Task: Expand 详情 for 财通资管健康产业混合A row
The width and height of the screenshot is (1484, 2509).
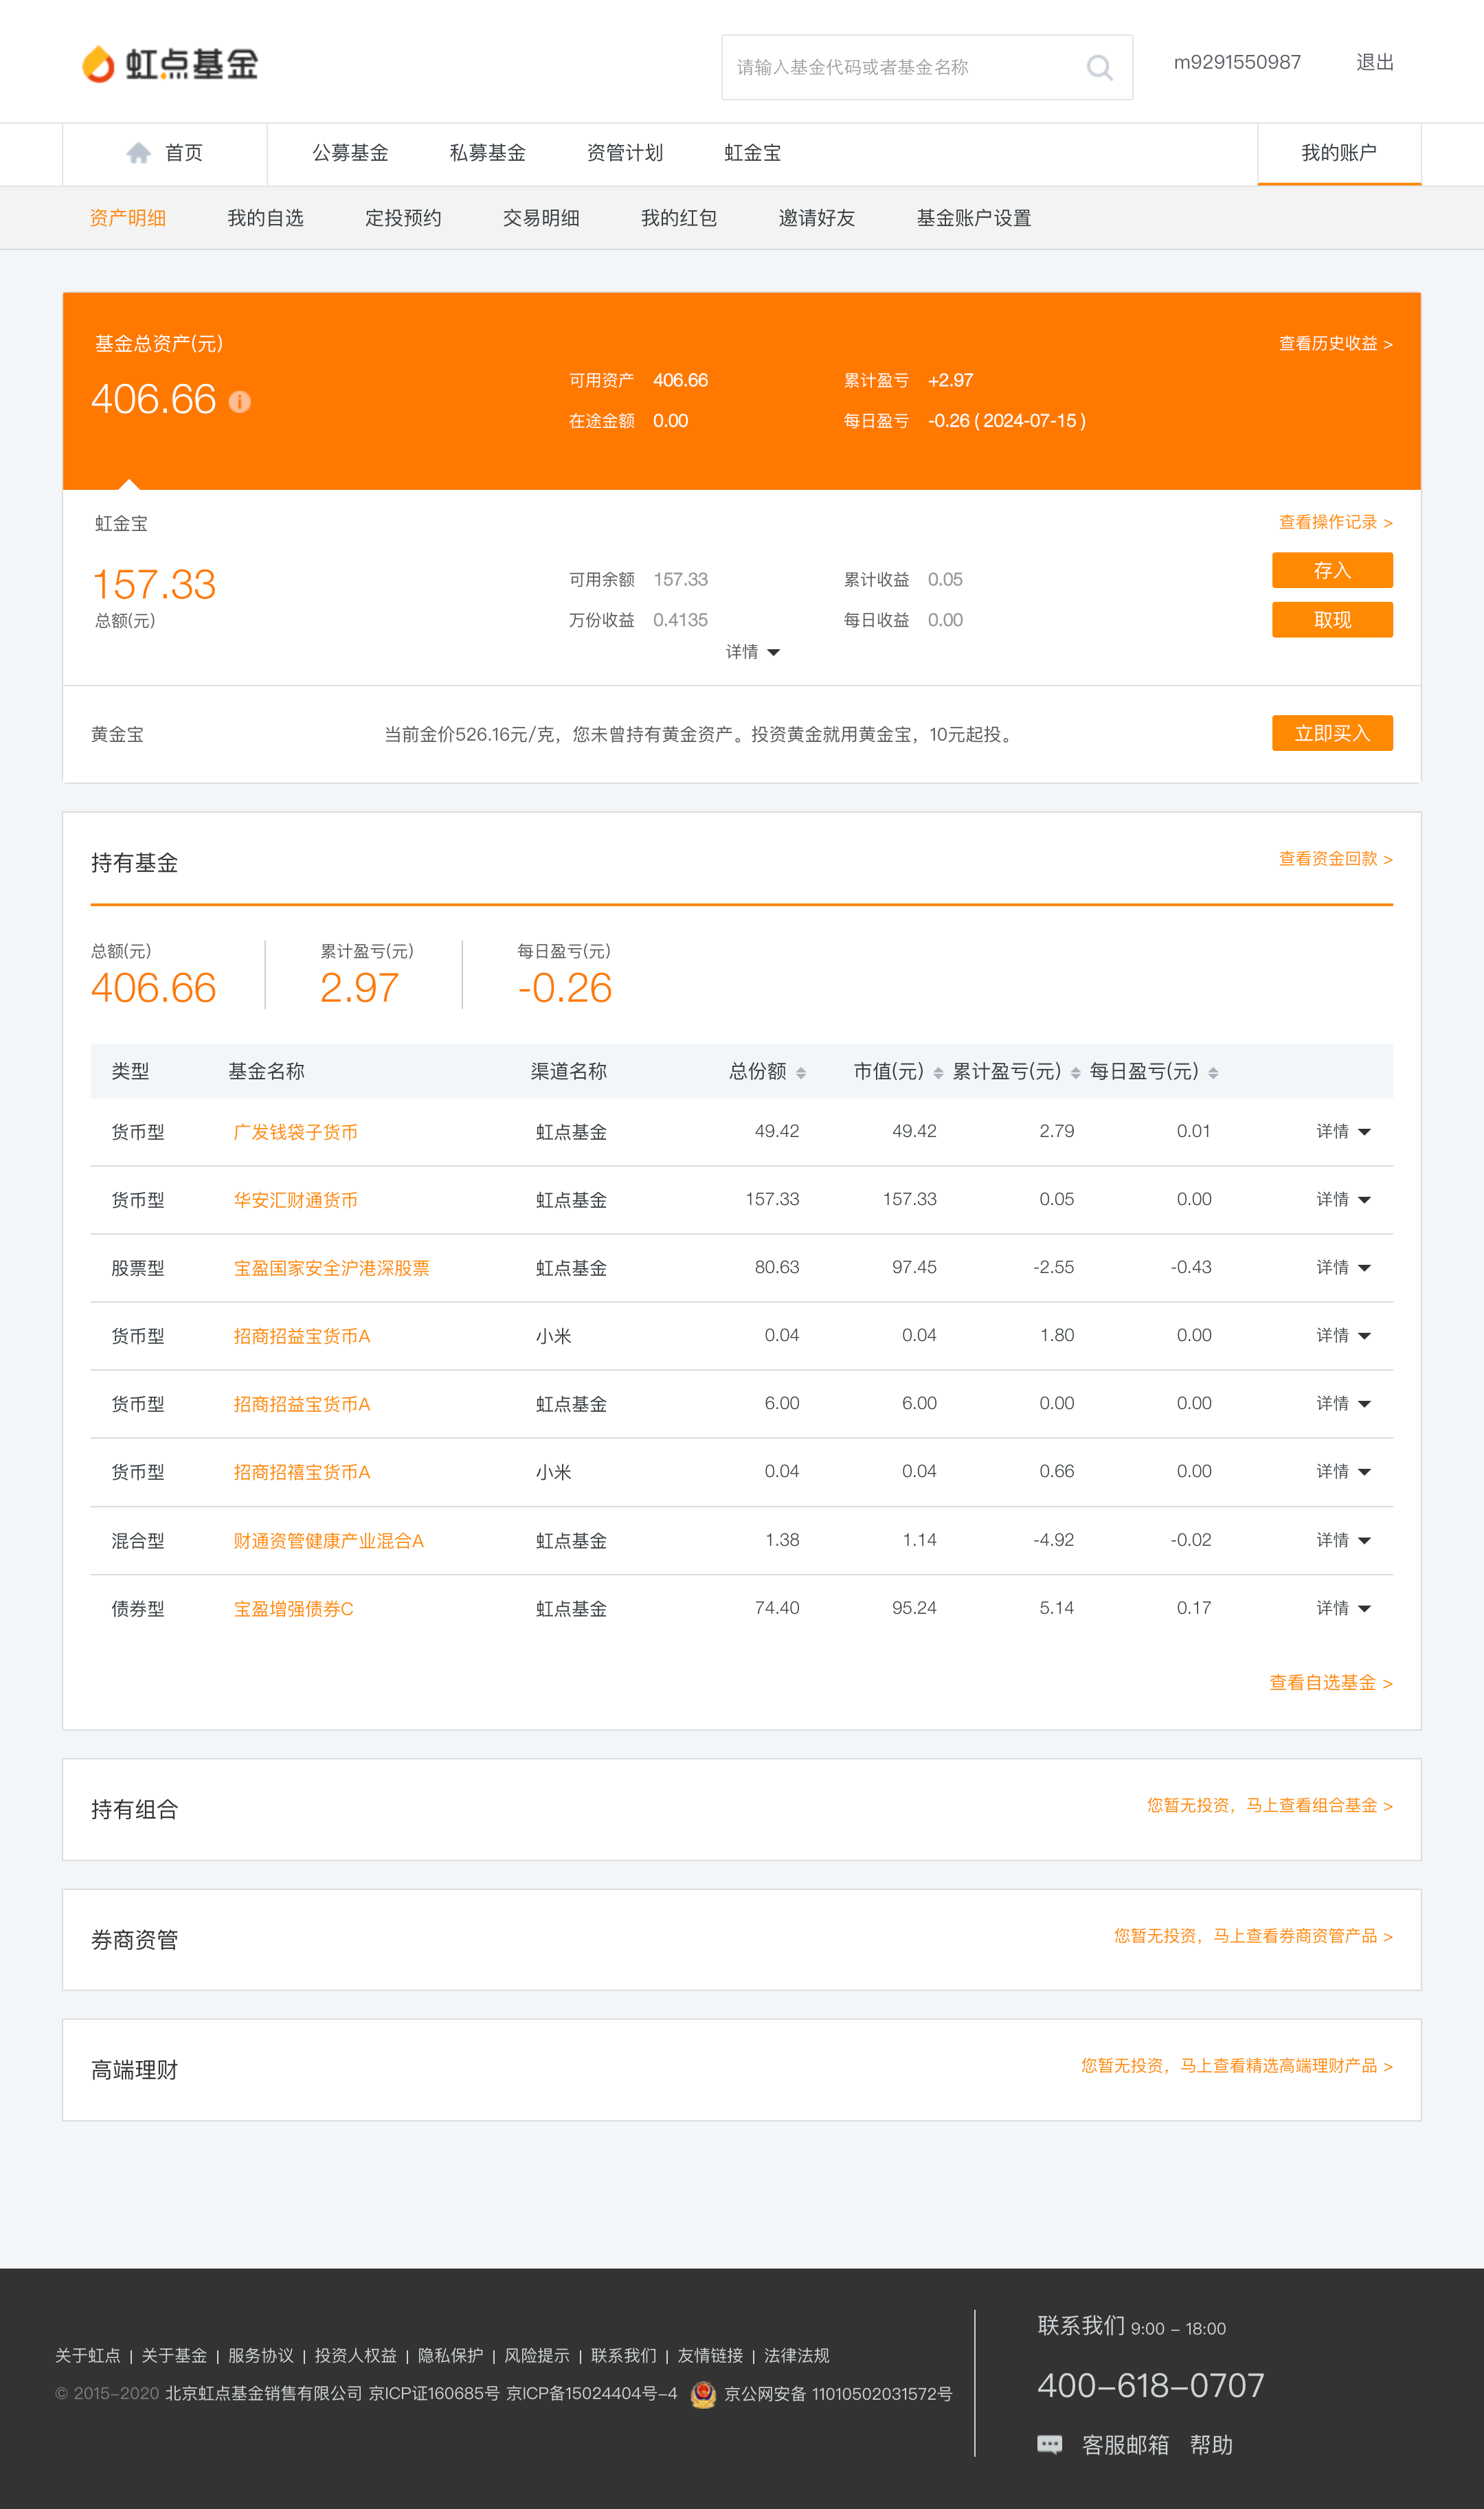Action: pos(1343,1540)
